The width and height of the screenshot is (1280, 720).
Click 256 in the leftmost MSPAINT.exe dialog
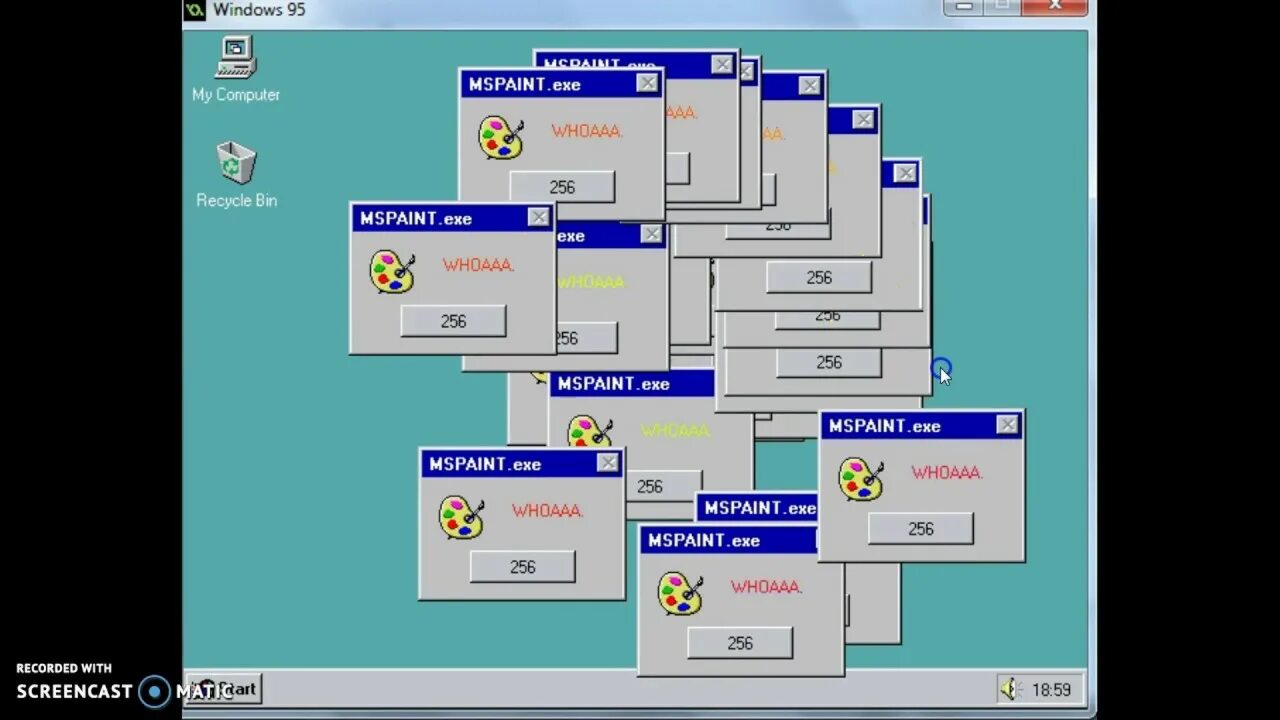453,321
